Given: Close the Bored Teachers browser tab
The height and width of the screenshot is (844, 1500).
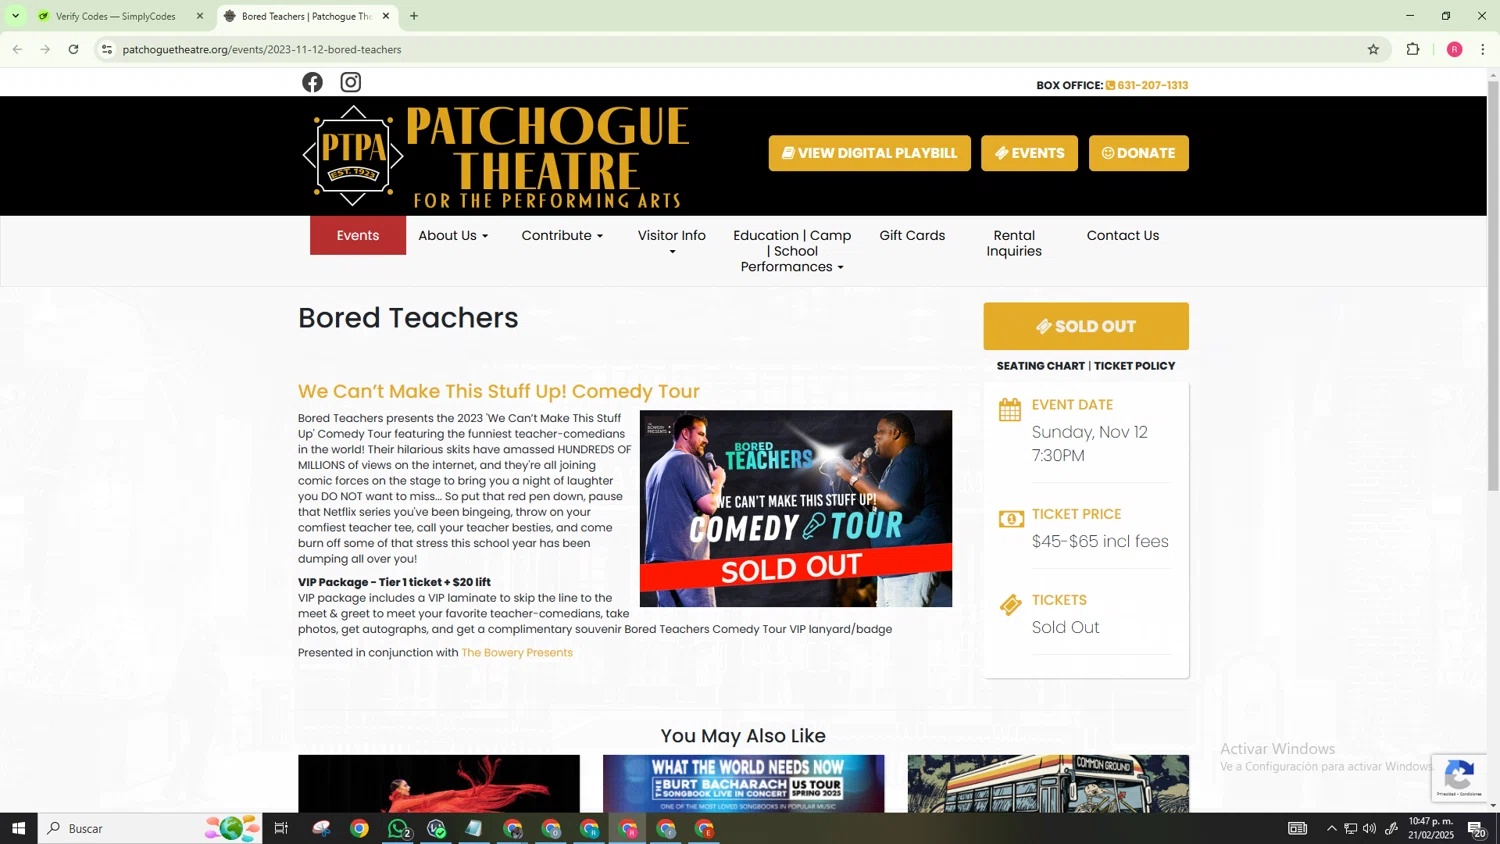Looking at the screenshot, I should coord(386,16).
